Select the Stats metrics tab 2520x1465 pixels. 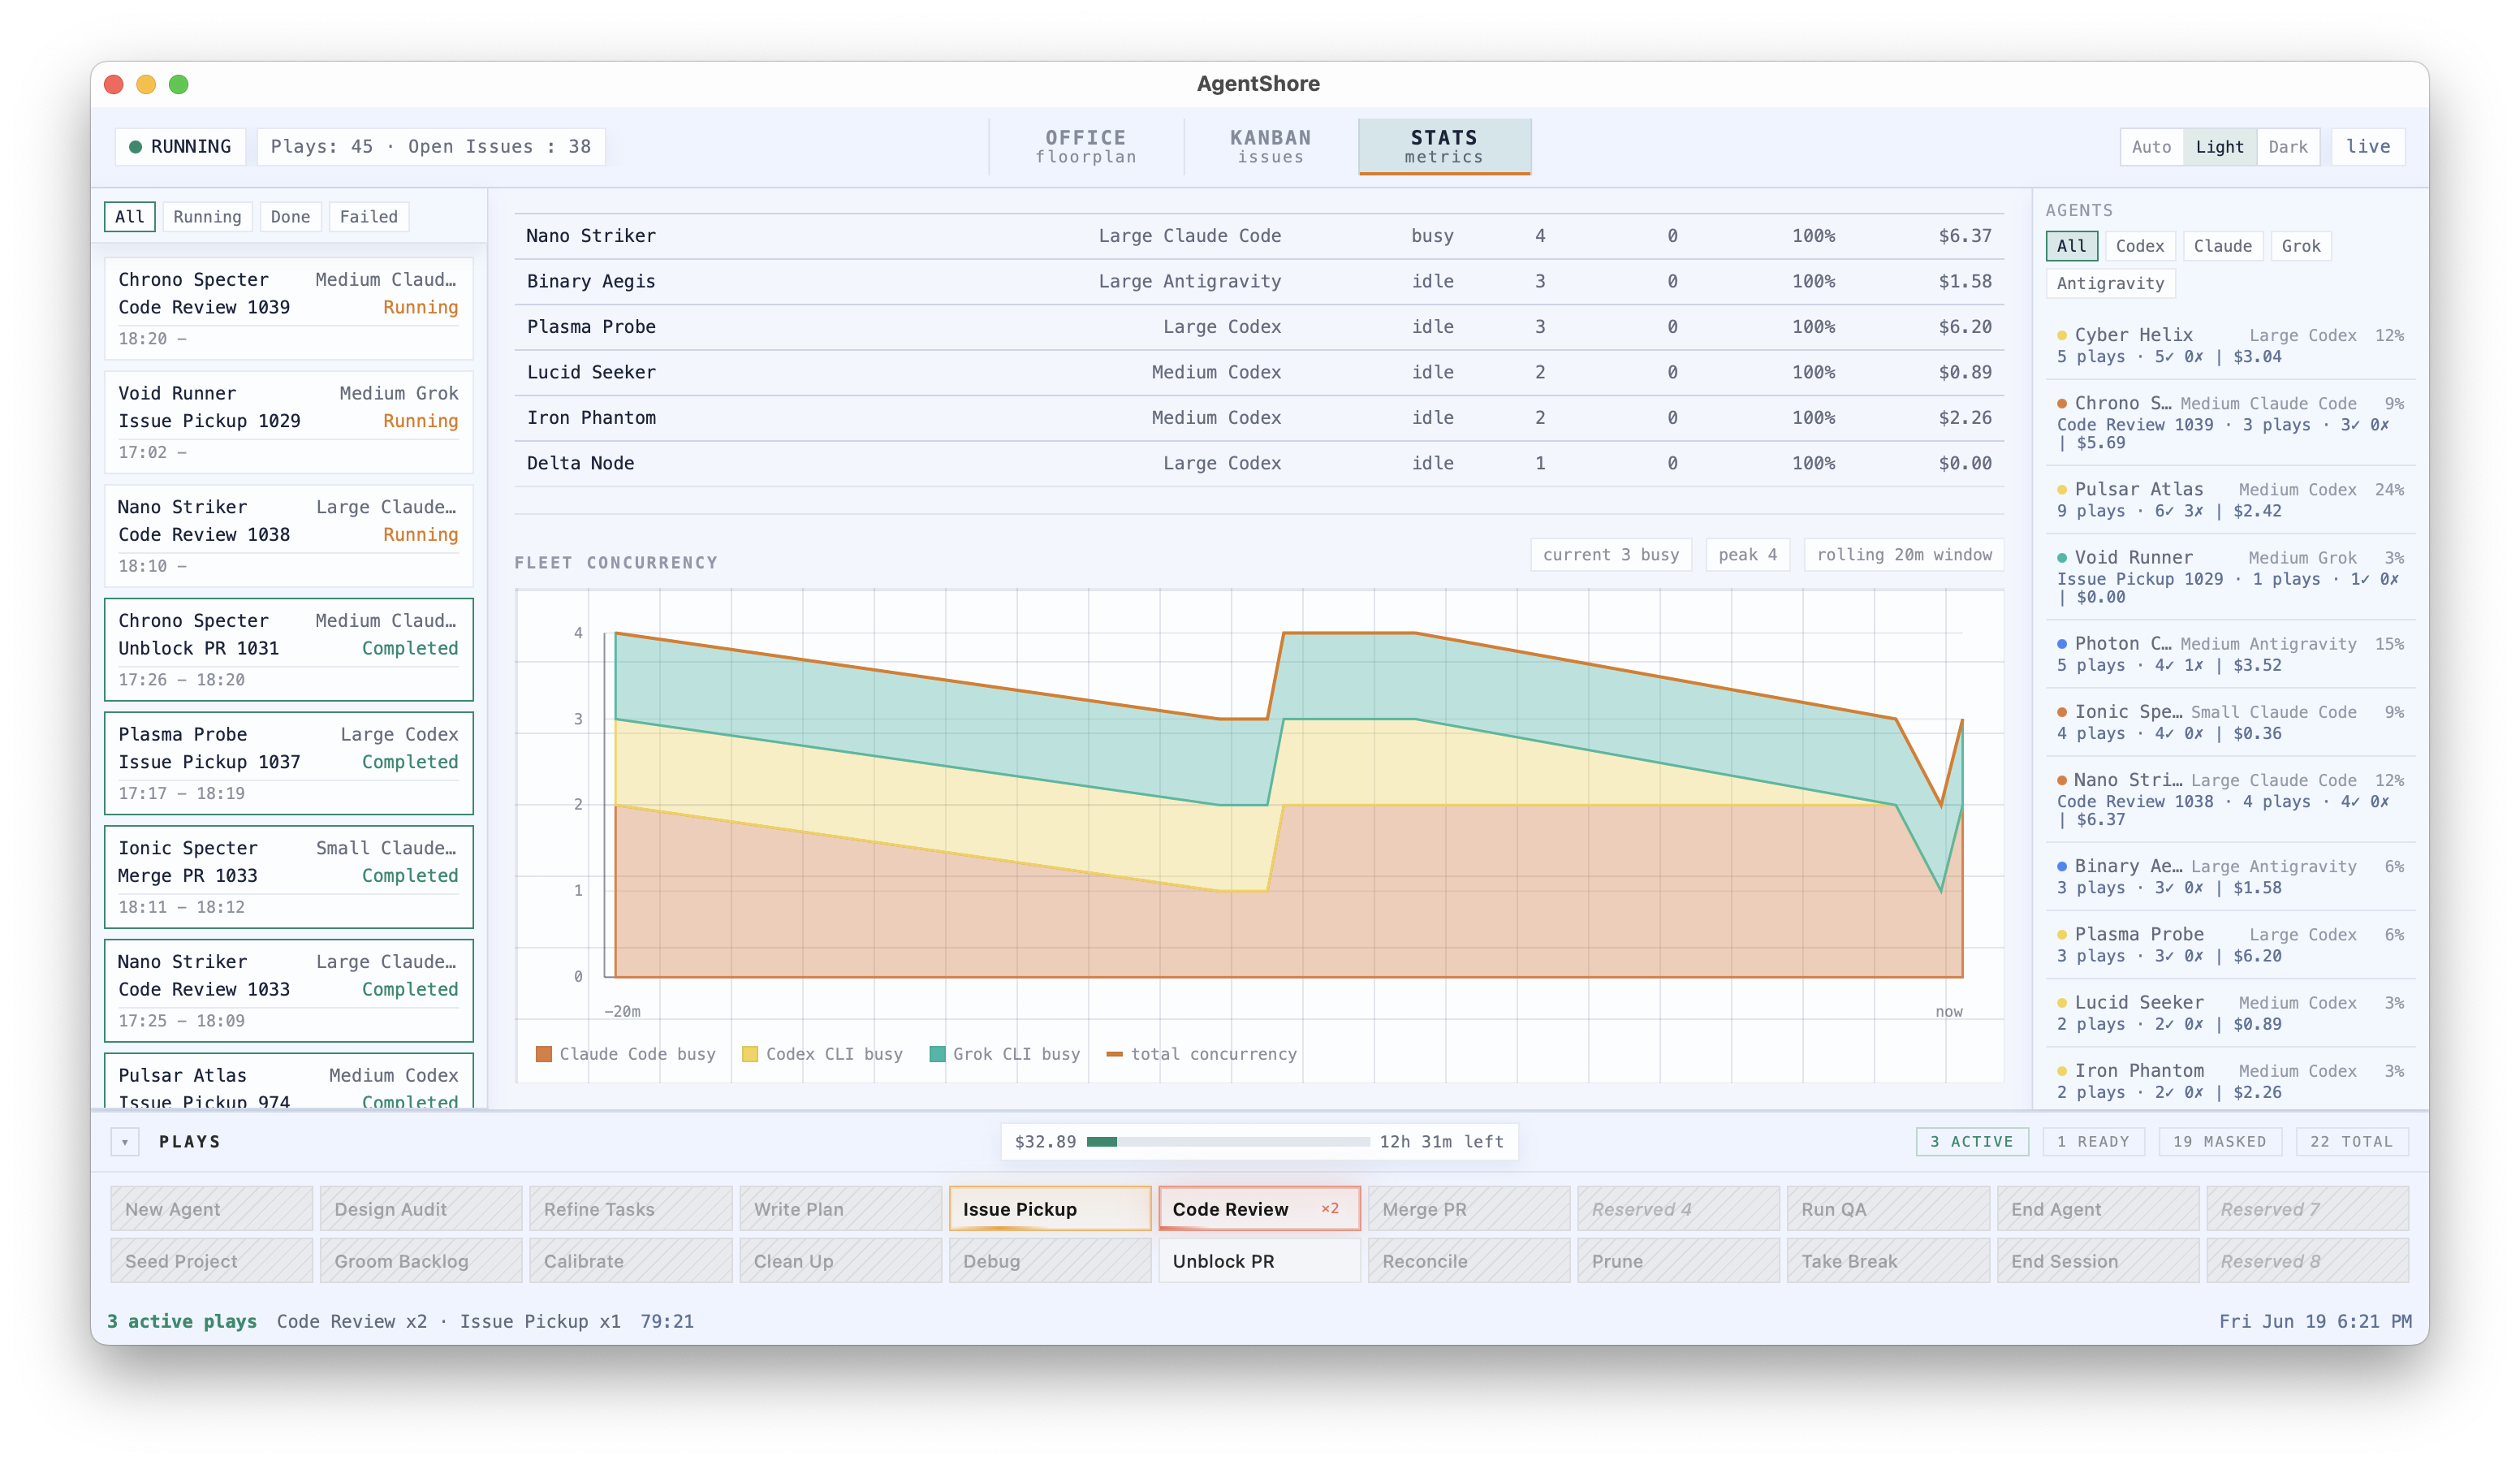1444,146
